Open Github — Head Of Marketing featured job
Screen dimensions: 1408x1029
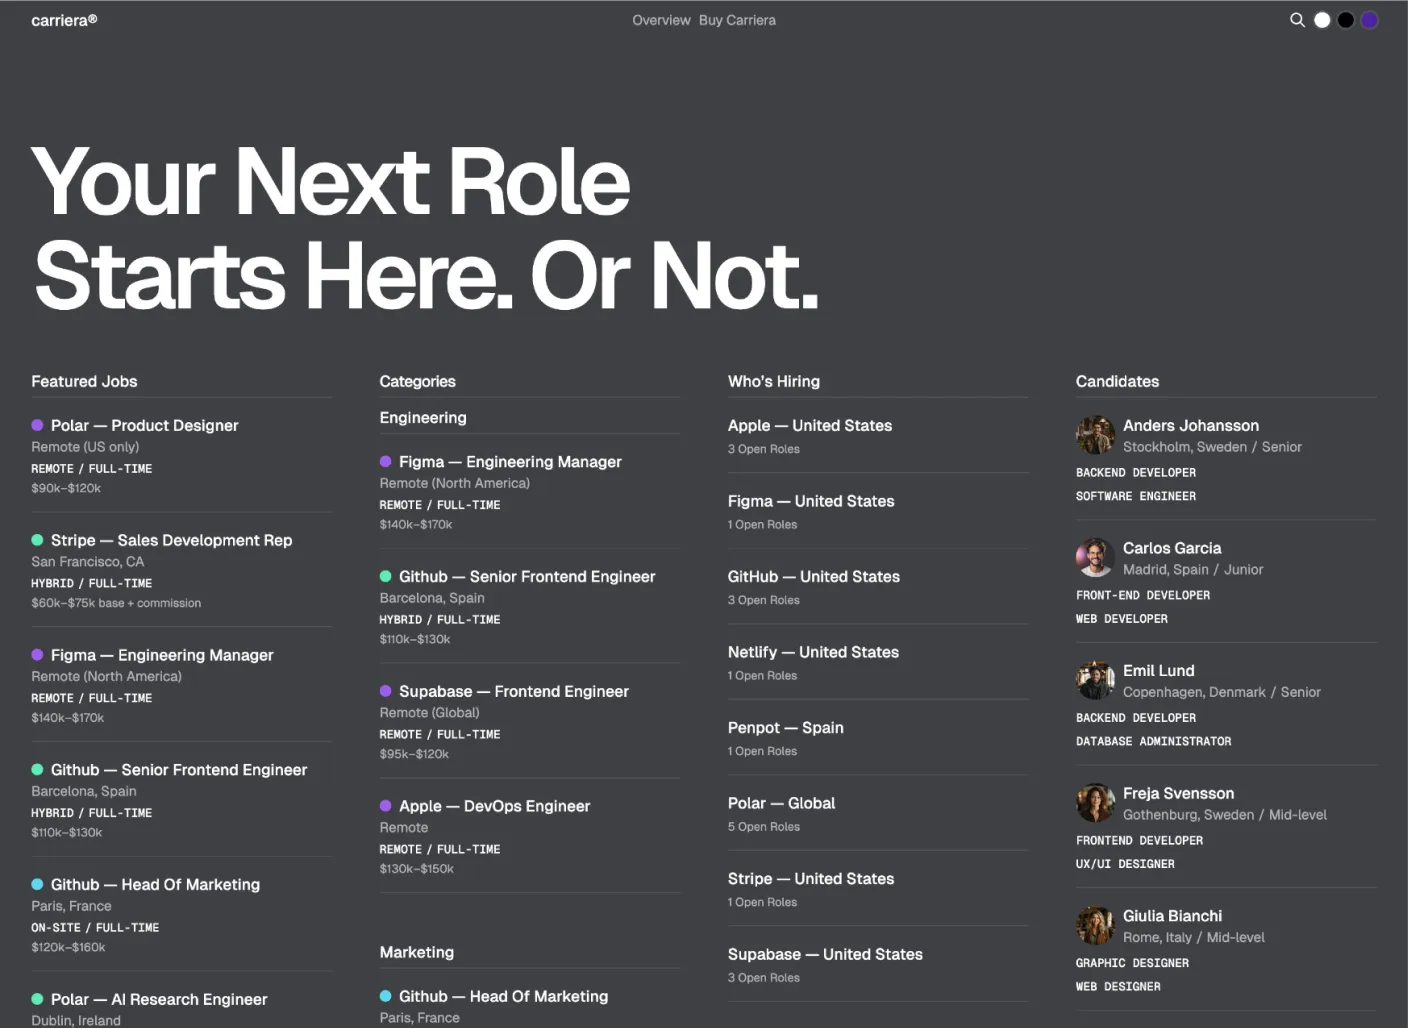[x=155, y=885]
